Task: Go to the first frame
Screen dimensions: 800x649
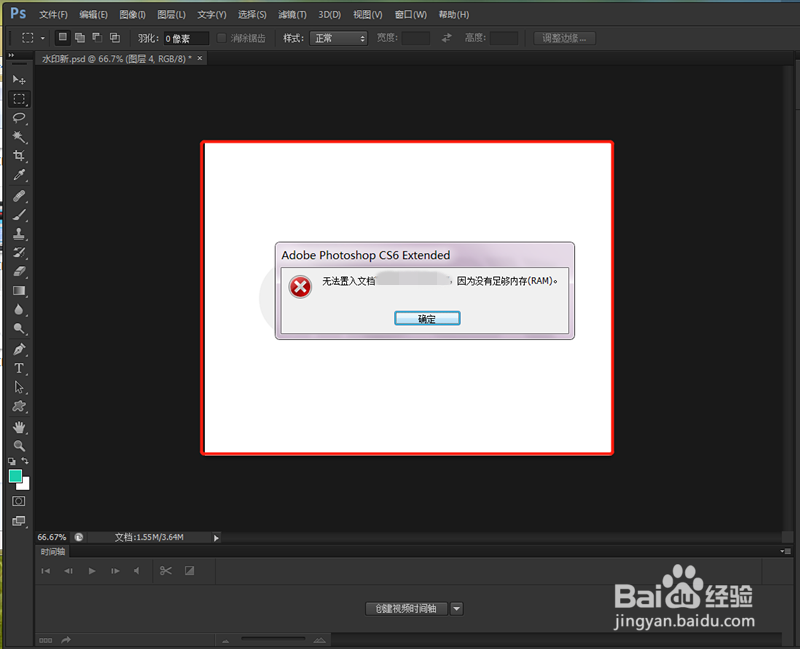Action: pos(45,571)
